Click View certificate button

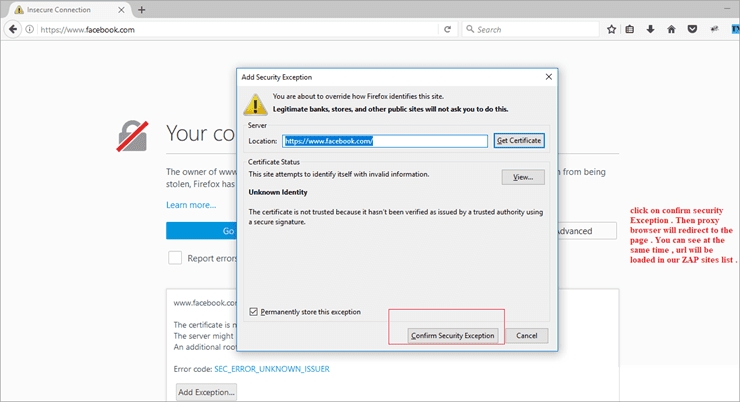pyautogui.click(x=523, y=177)
